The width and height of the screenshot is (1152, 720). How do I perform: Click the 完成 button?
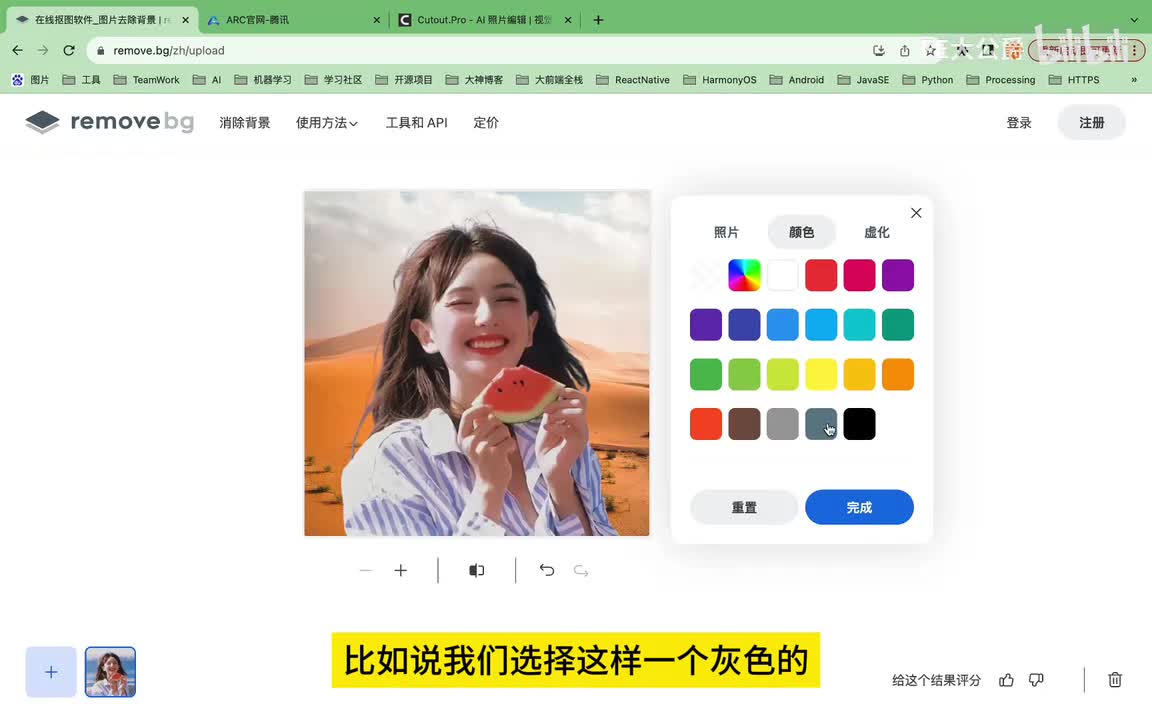pos(859,507)
